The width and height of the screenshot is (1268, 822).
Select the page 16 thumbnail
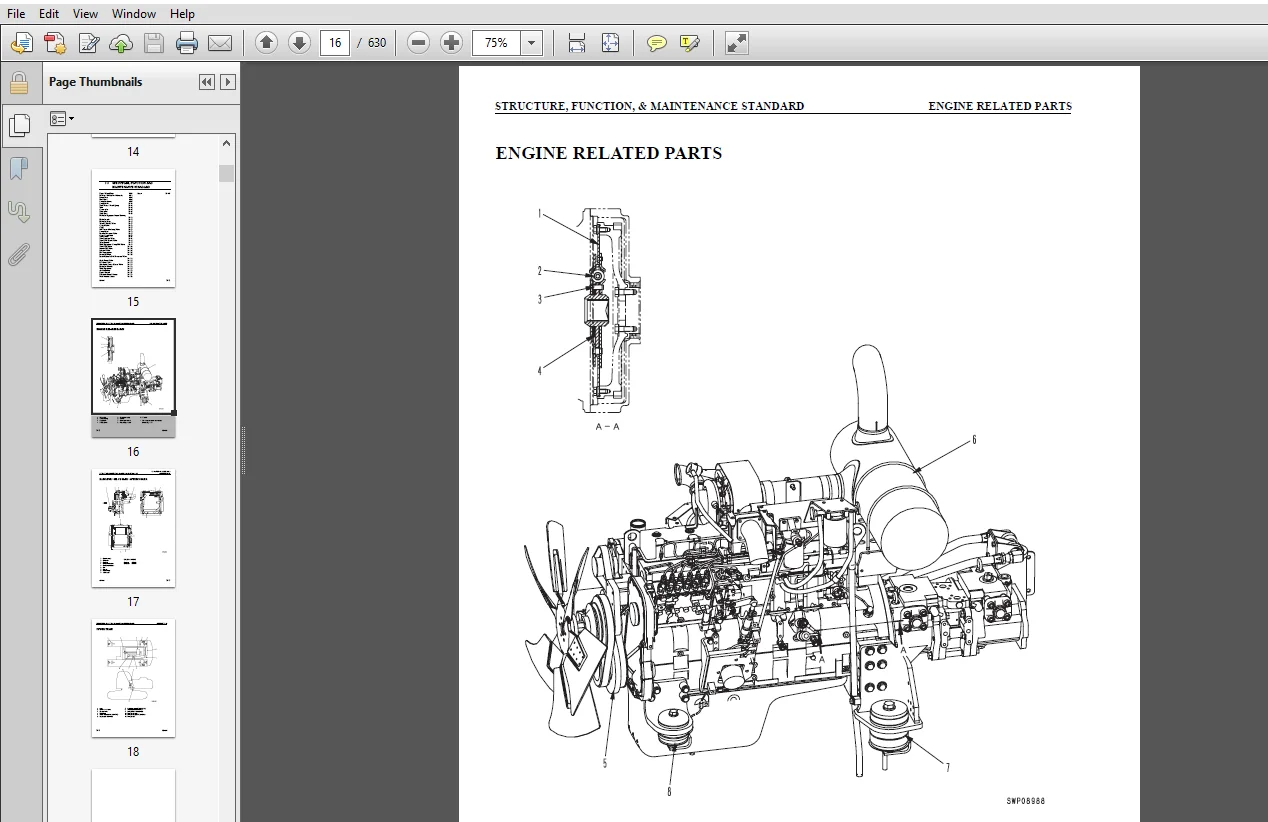(x=133, y=378)
